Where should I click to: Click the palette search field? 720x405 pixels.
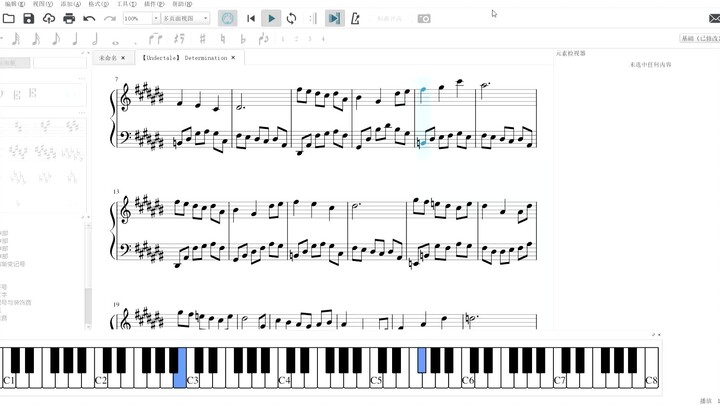coord(60,63)
